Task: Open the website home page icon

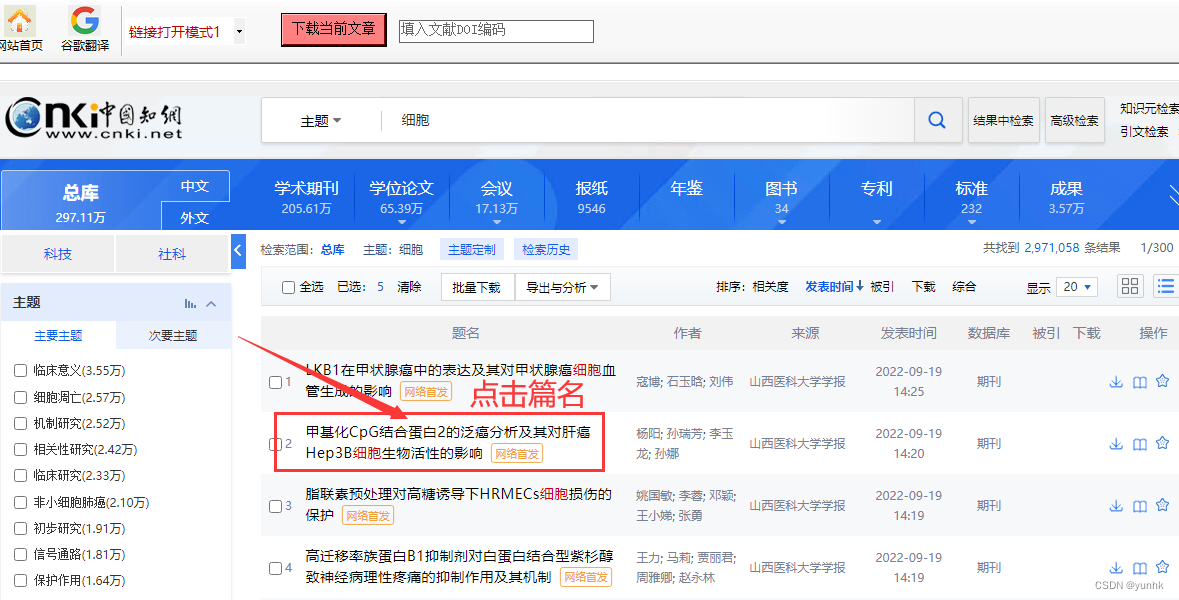Action: tap(21, 20)
